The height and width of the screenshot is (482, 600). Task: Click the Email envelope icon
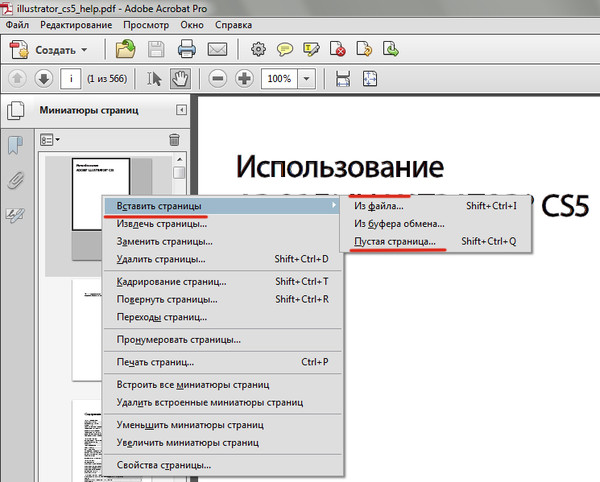pyautogui.click(x=217, y=49)
